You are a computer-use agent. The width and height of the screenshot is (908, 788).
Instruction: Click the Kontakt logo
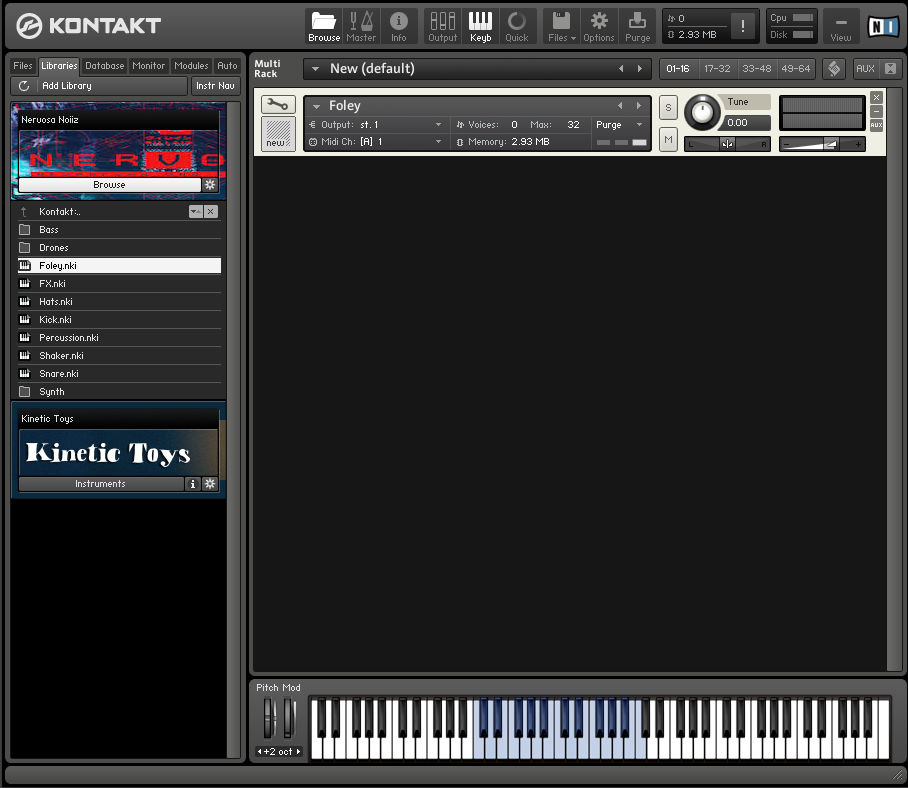click(88, 25)
